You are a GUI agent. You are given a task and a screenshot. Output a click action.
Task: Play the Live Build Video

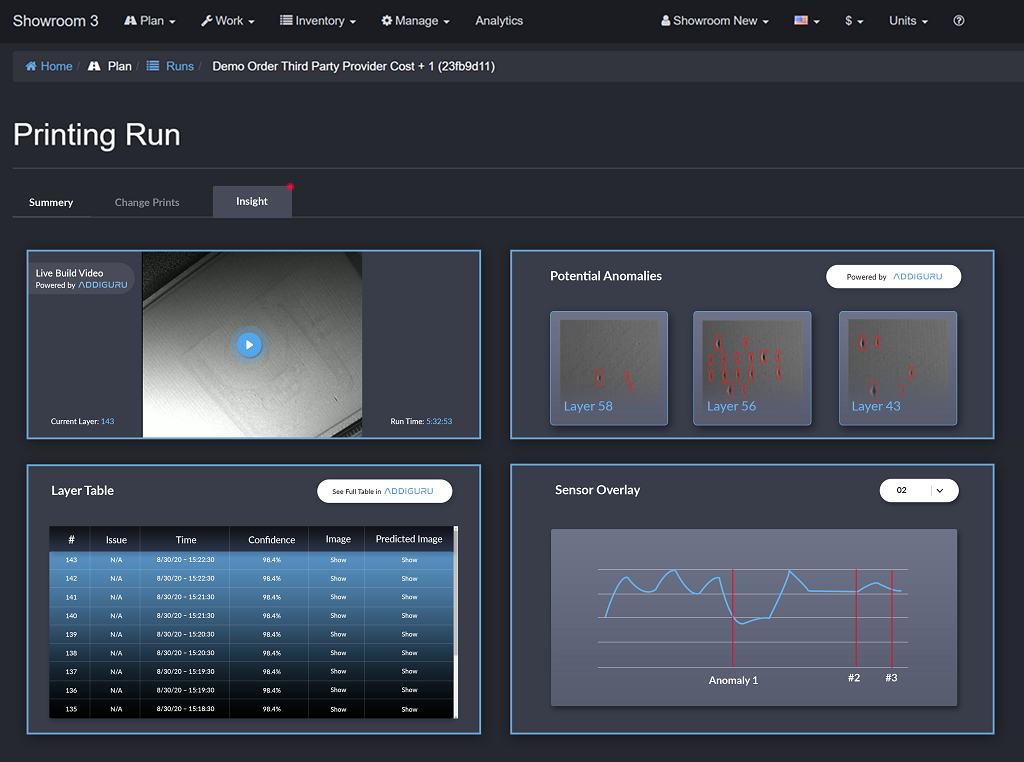tap(249, 345)
